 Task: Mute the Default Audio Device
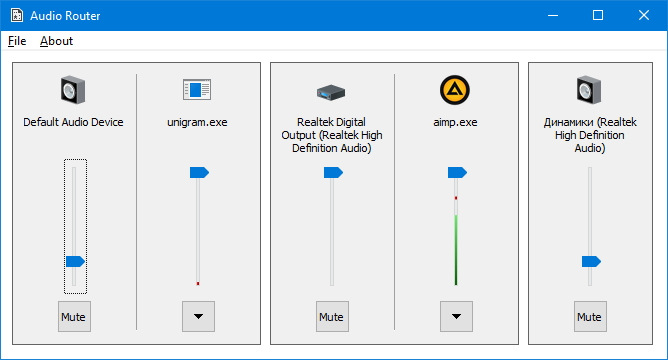(74, 317)
